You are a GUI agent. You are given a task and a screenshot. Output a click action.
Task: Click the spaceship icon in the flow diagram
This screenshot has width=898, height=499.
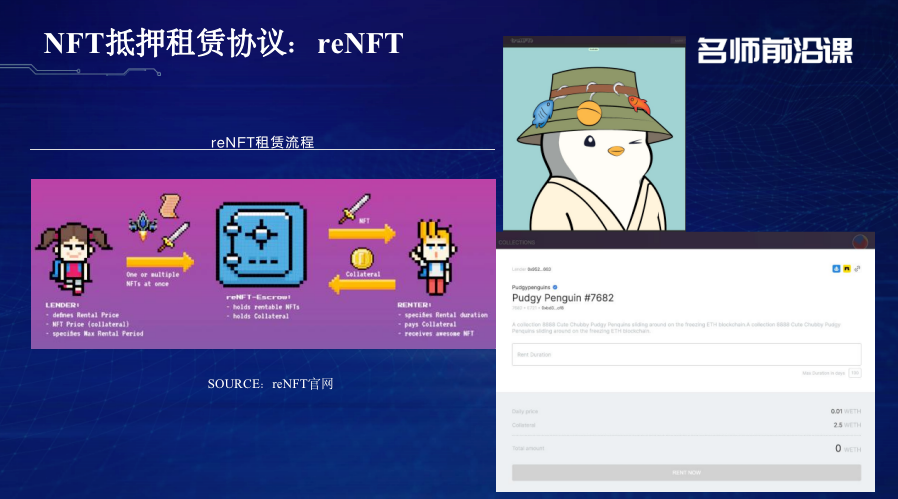coord(143,226)
